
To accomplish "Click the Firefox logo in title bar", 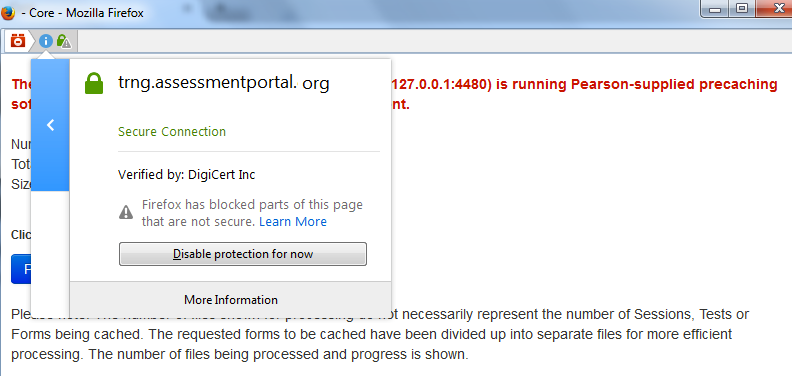I will point(8,13).
